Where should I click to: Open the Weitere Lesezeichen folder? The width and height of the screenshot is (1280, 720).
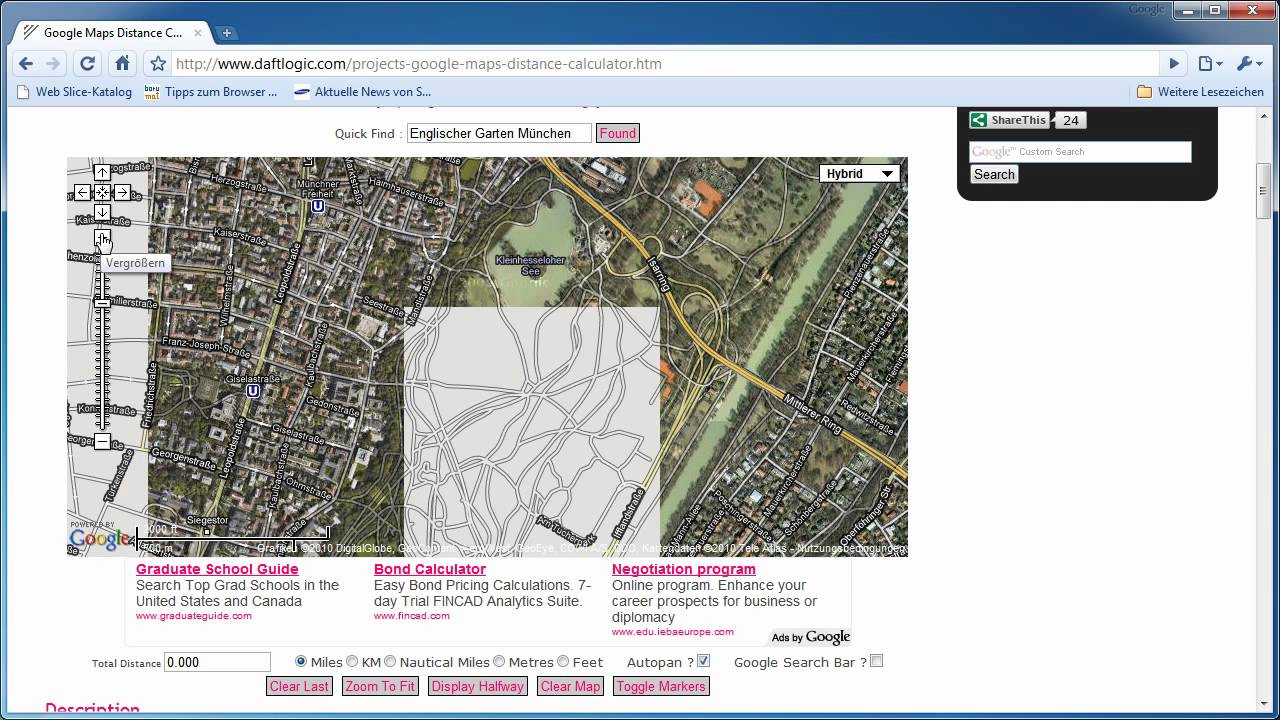[1201, 92]
